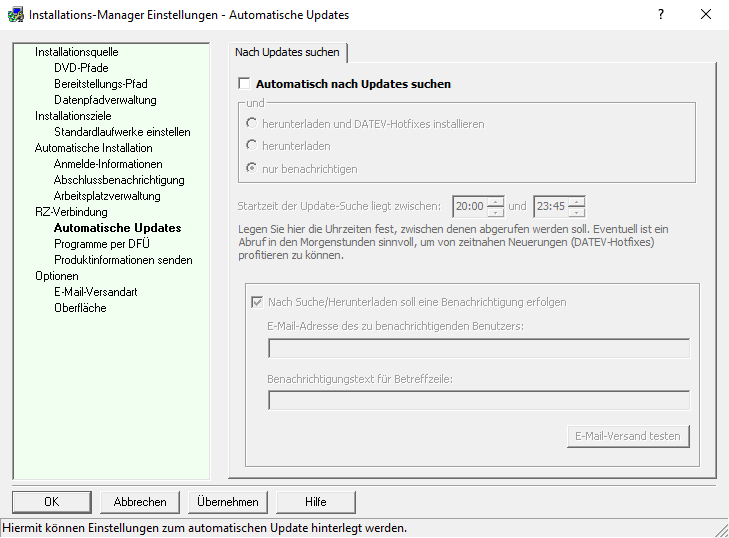The image size is (729, 538).
Task: Click the Installations-Manager title bar icon
Action: [x=15, y=15]
